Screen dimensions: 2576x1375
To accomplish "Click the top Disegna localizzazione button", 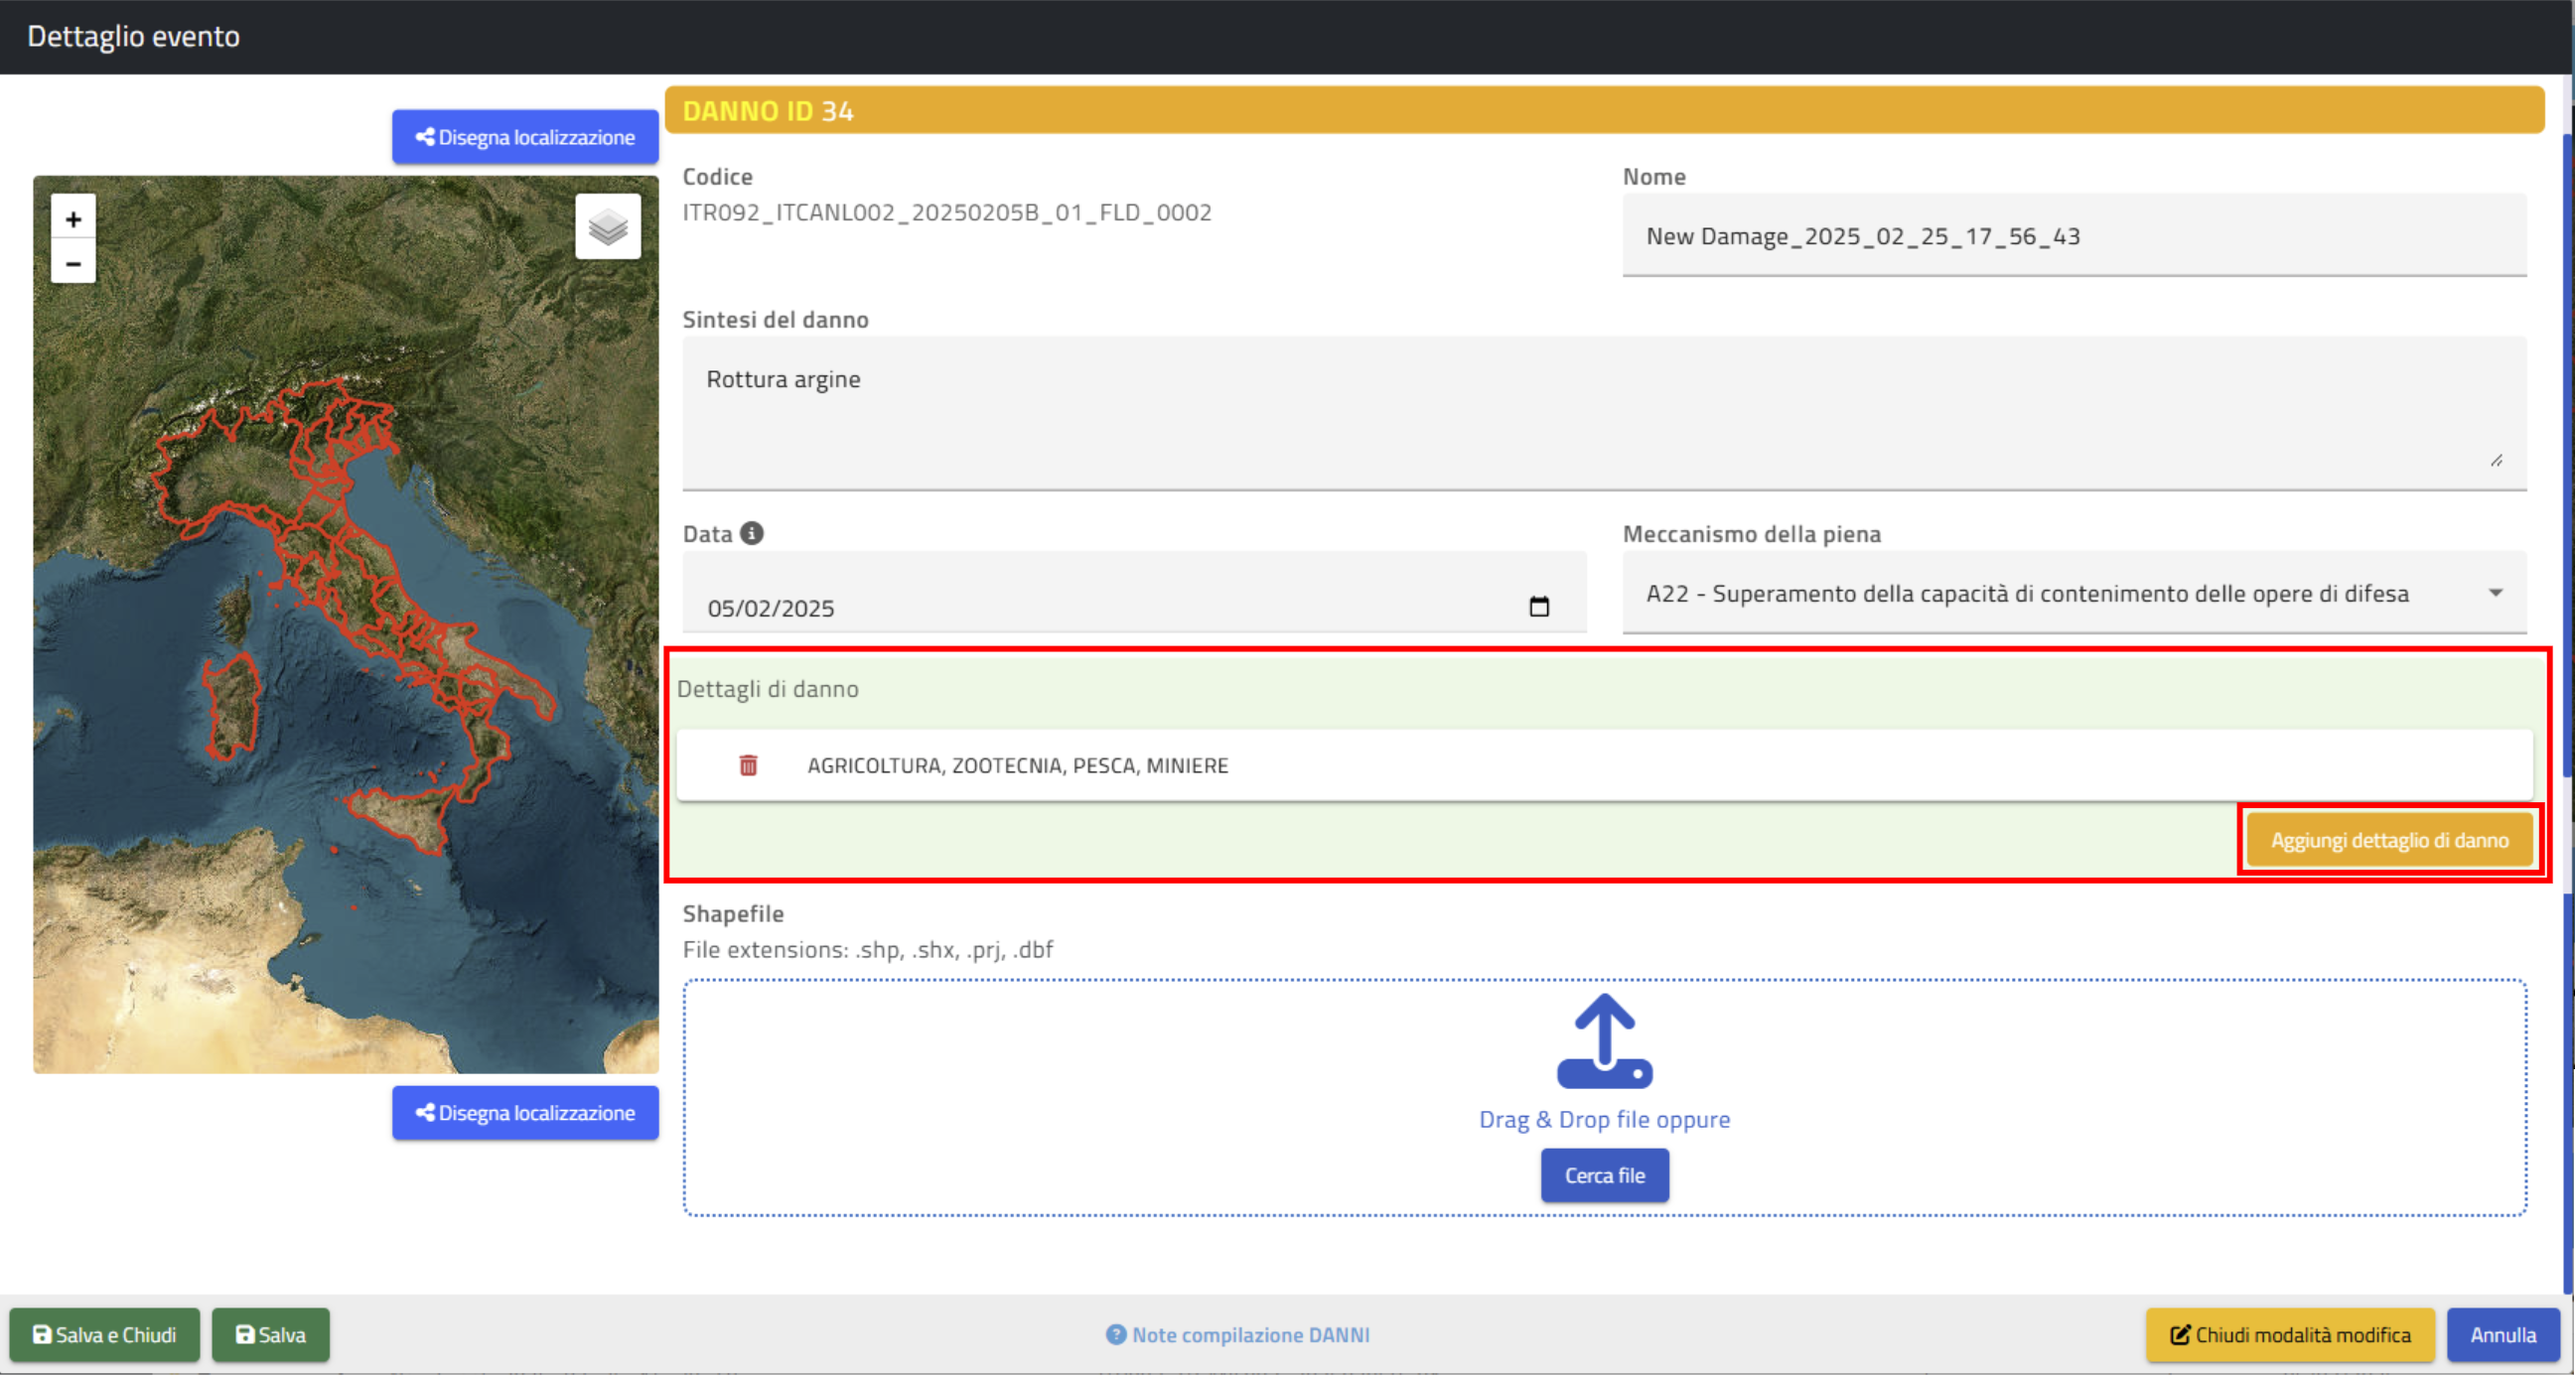I will [525, 137].
